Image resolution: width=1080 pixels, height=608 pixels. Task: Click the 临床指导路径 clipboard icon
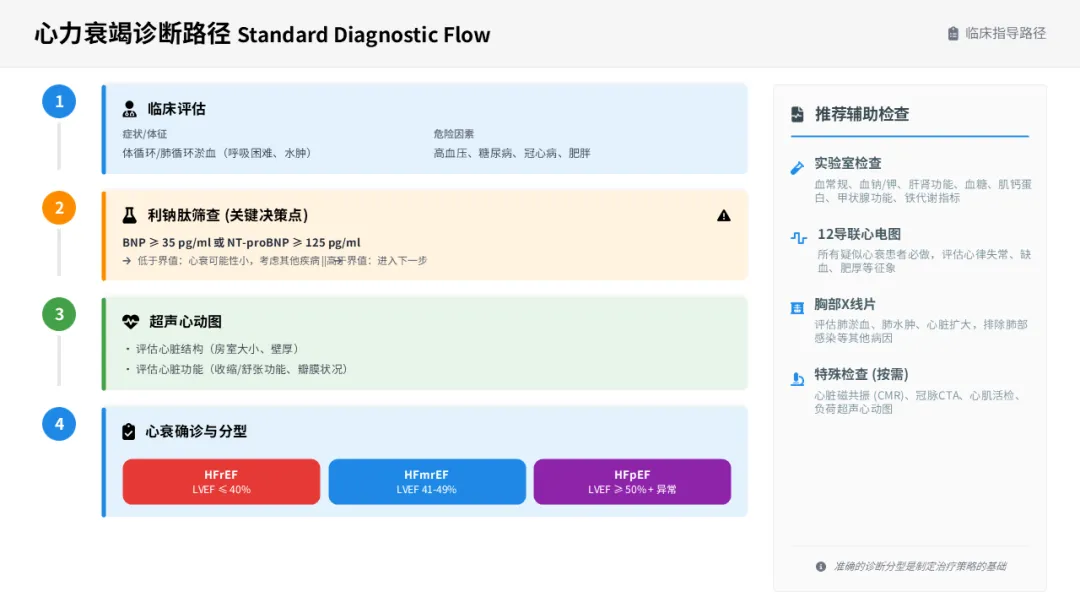pyautogui.click(x=953, y=34)
